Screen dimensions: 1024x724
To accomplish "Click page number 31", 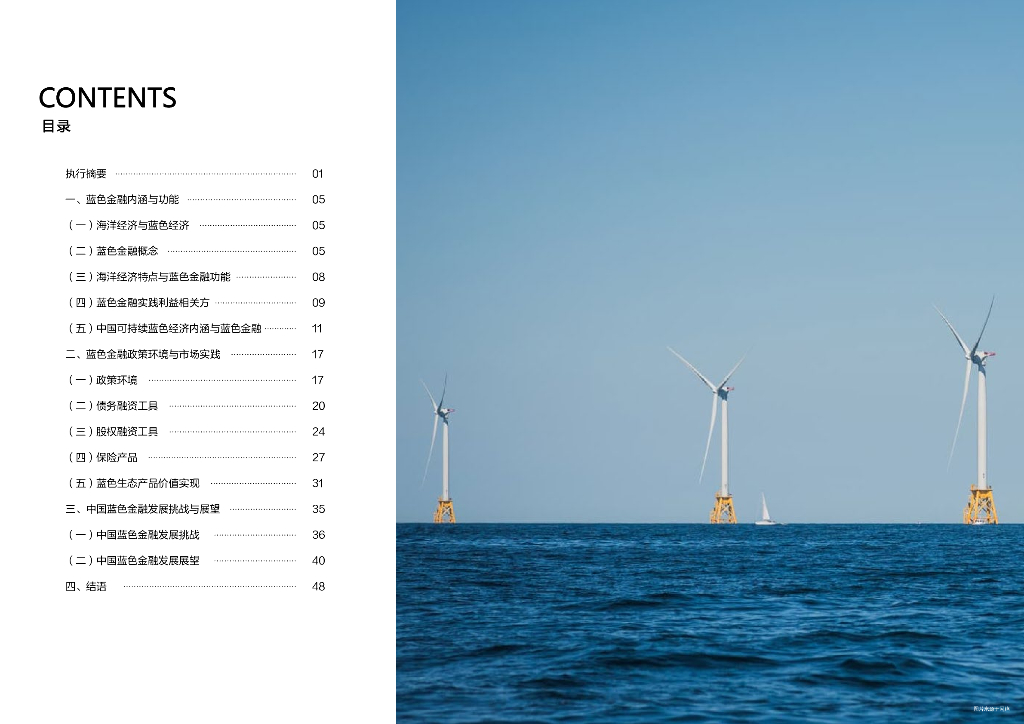I will [317, 483].
